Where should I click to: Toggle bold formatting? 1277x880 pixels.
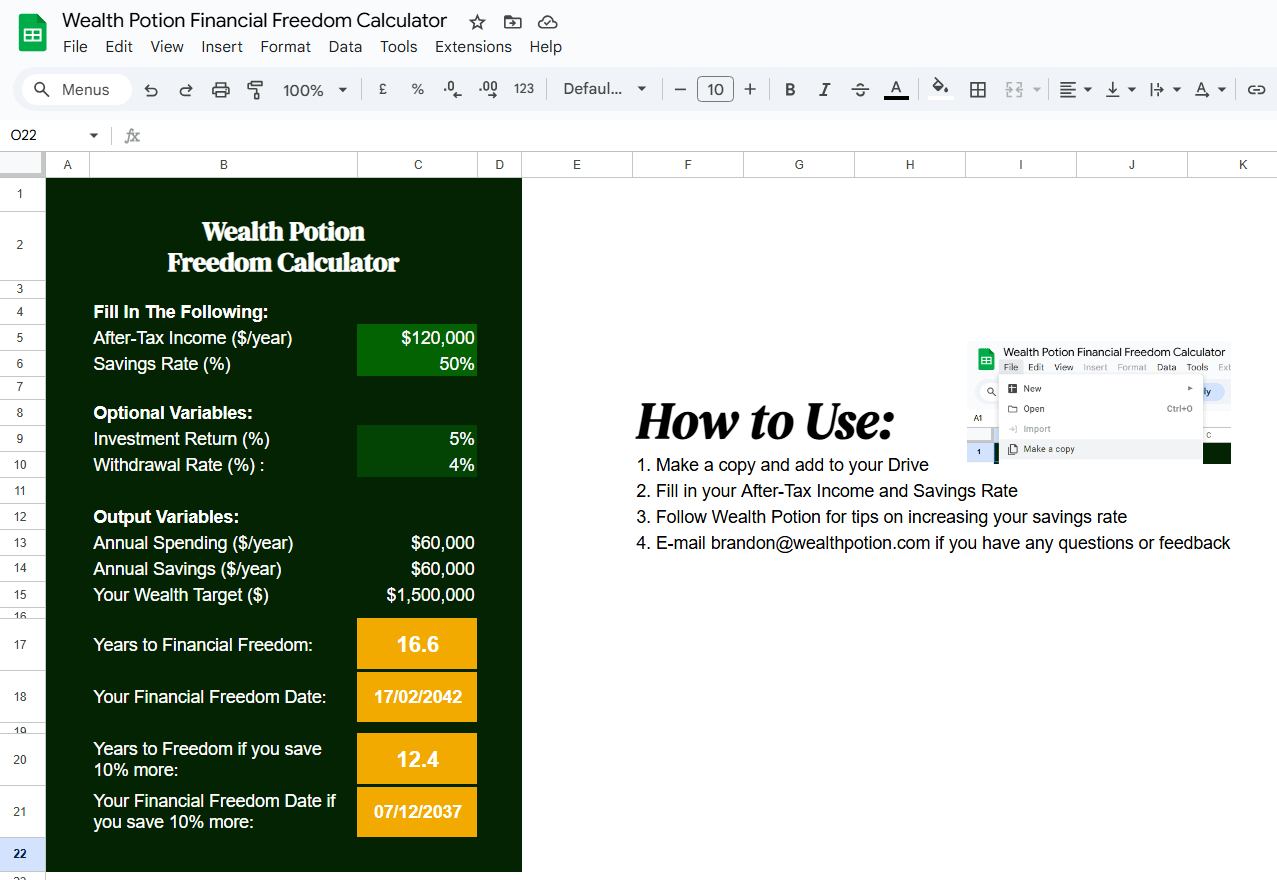790,90
